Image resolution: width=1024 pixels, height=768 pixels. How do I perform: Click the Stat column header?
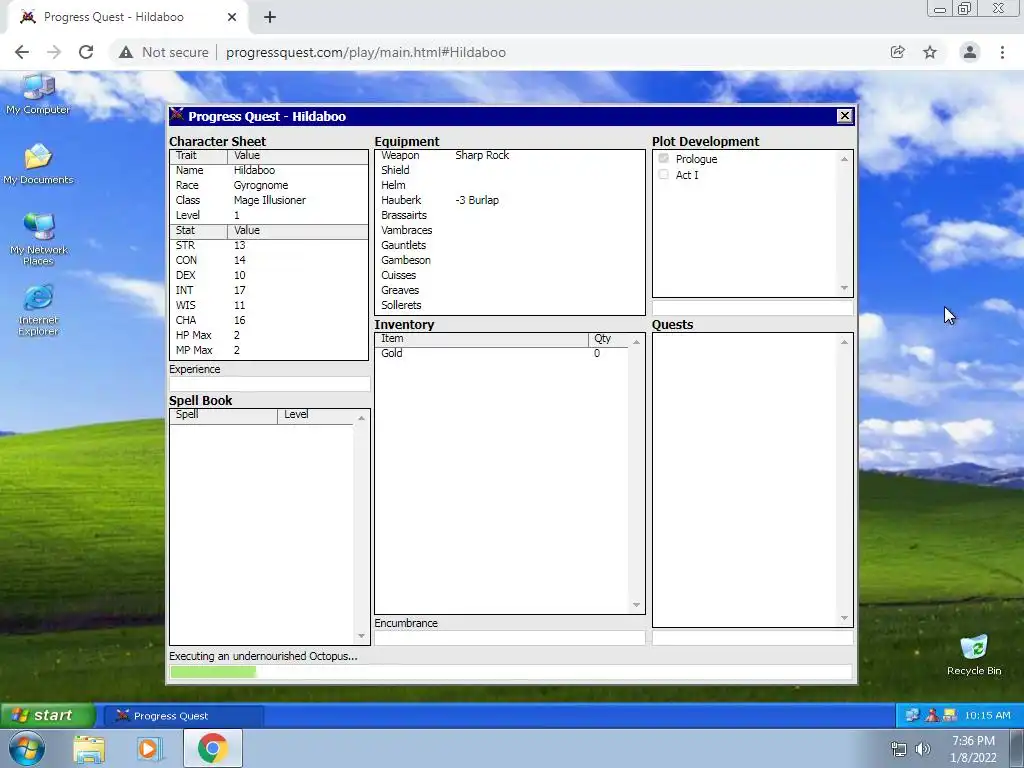[199, 231]
